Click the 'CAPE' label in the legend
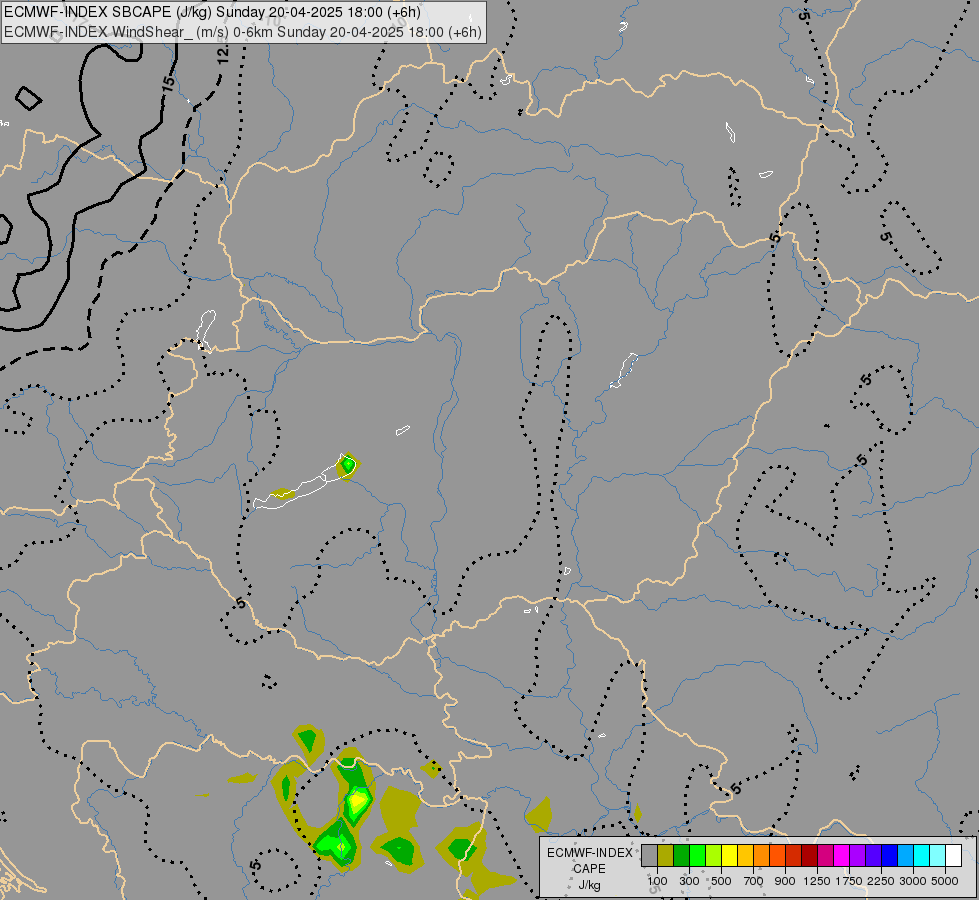 point(589,869)
